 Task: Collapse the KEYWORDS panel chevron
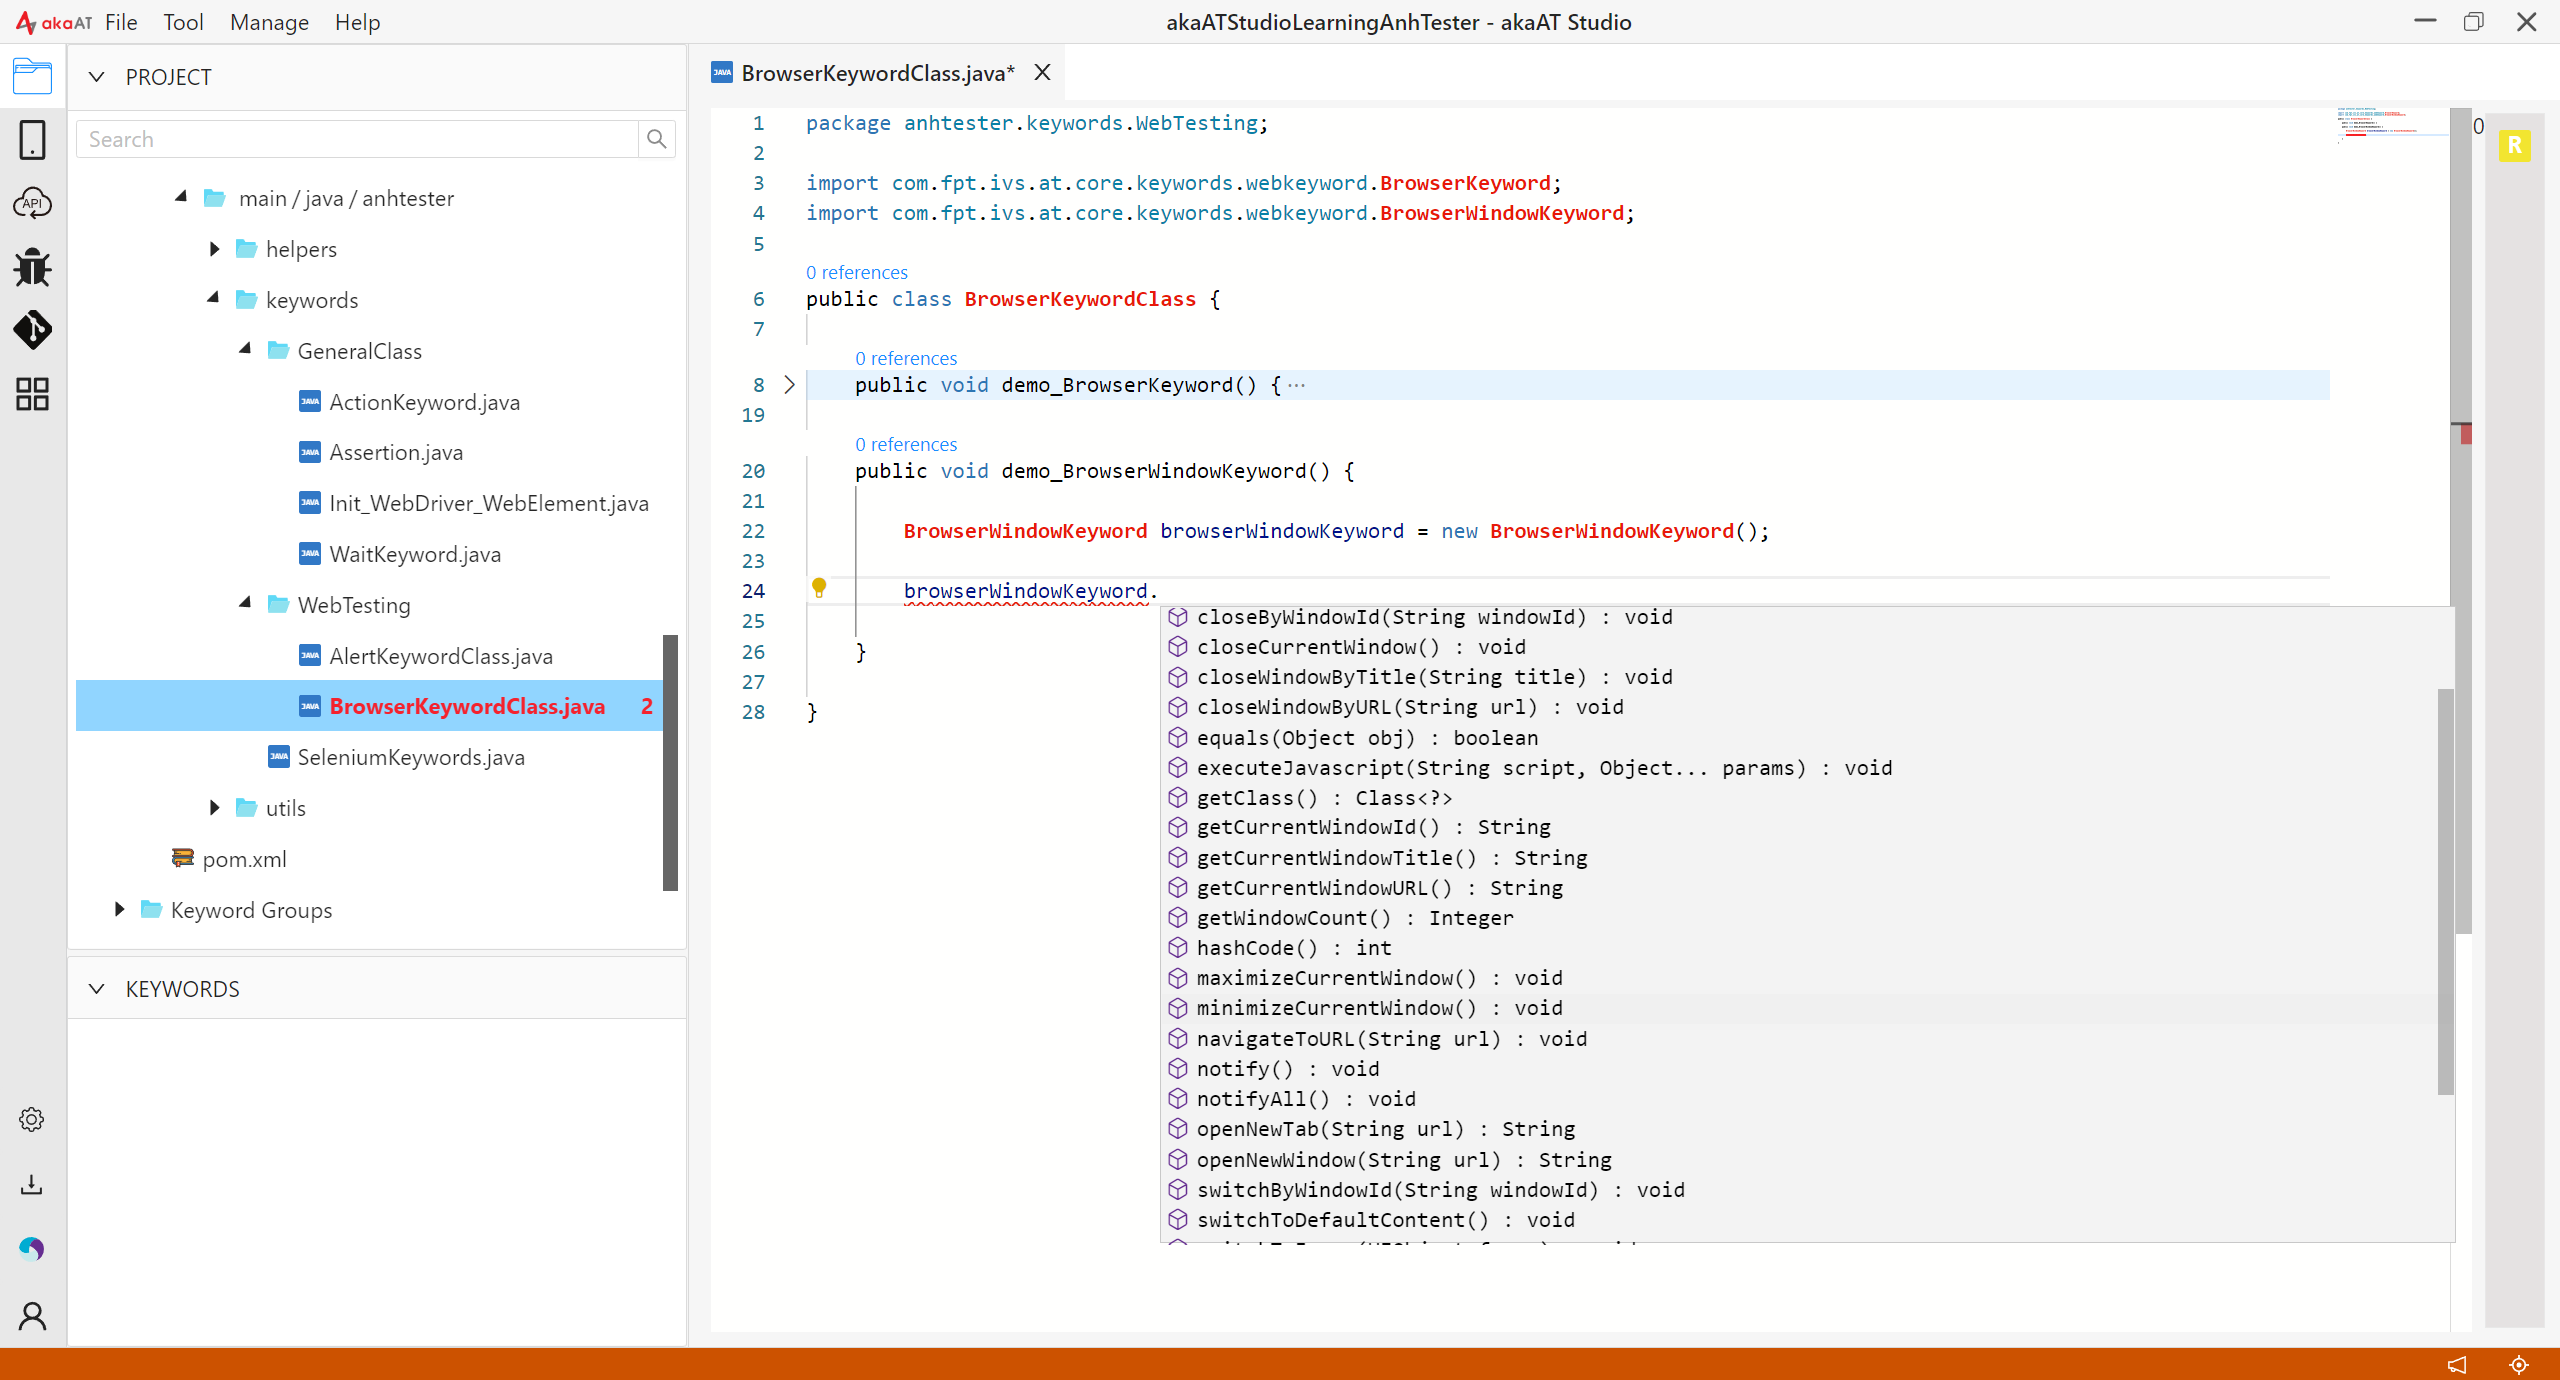click(x=96, y=989)
